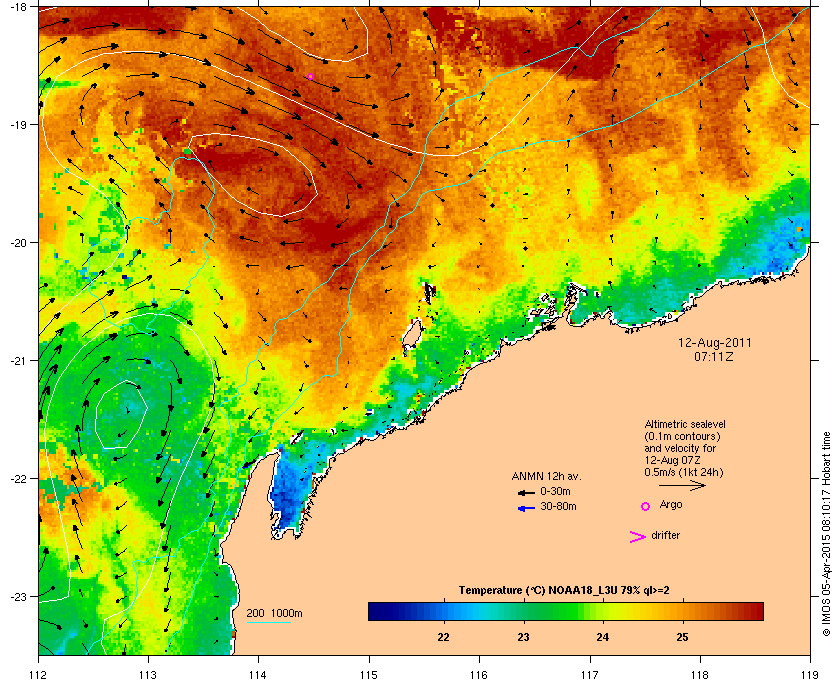Click the "12-Aug-2011" date label

point(714,343)
